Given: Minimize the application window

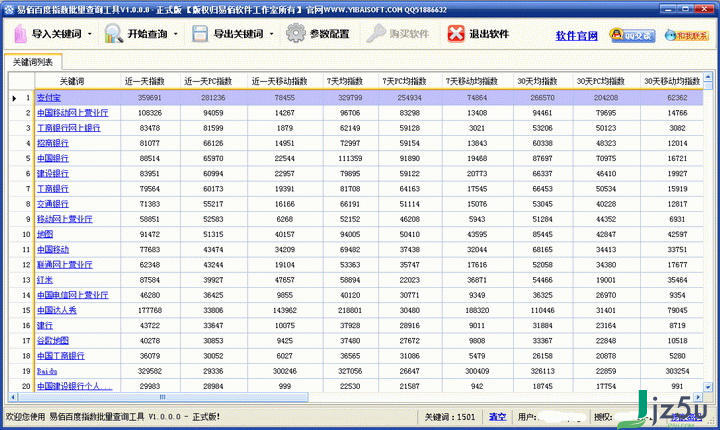Looking at the screenshot, I should [x=667, y=8].
